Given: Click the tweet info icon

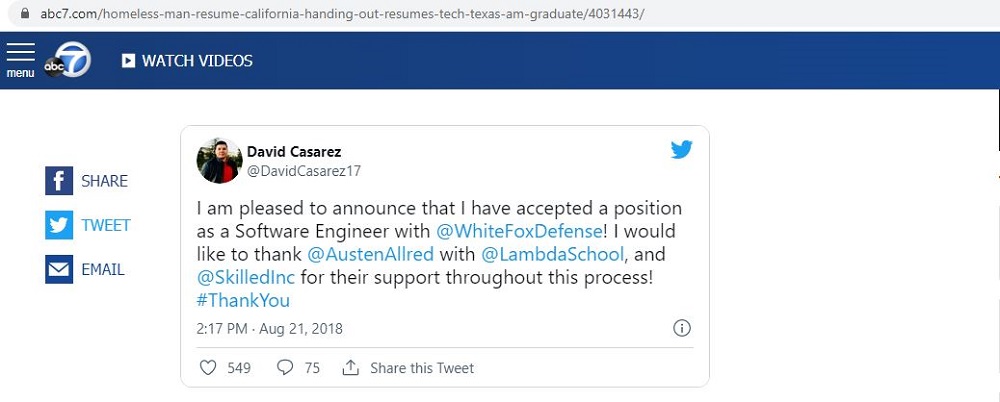Looking at the screenshot, I should pos(682,328).
